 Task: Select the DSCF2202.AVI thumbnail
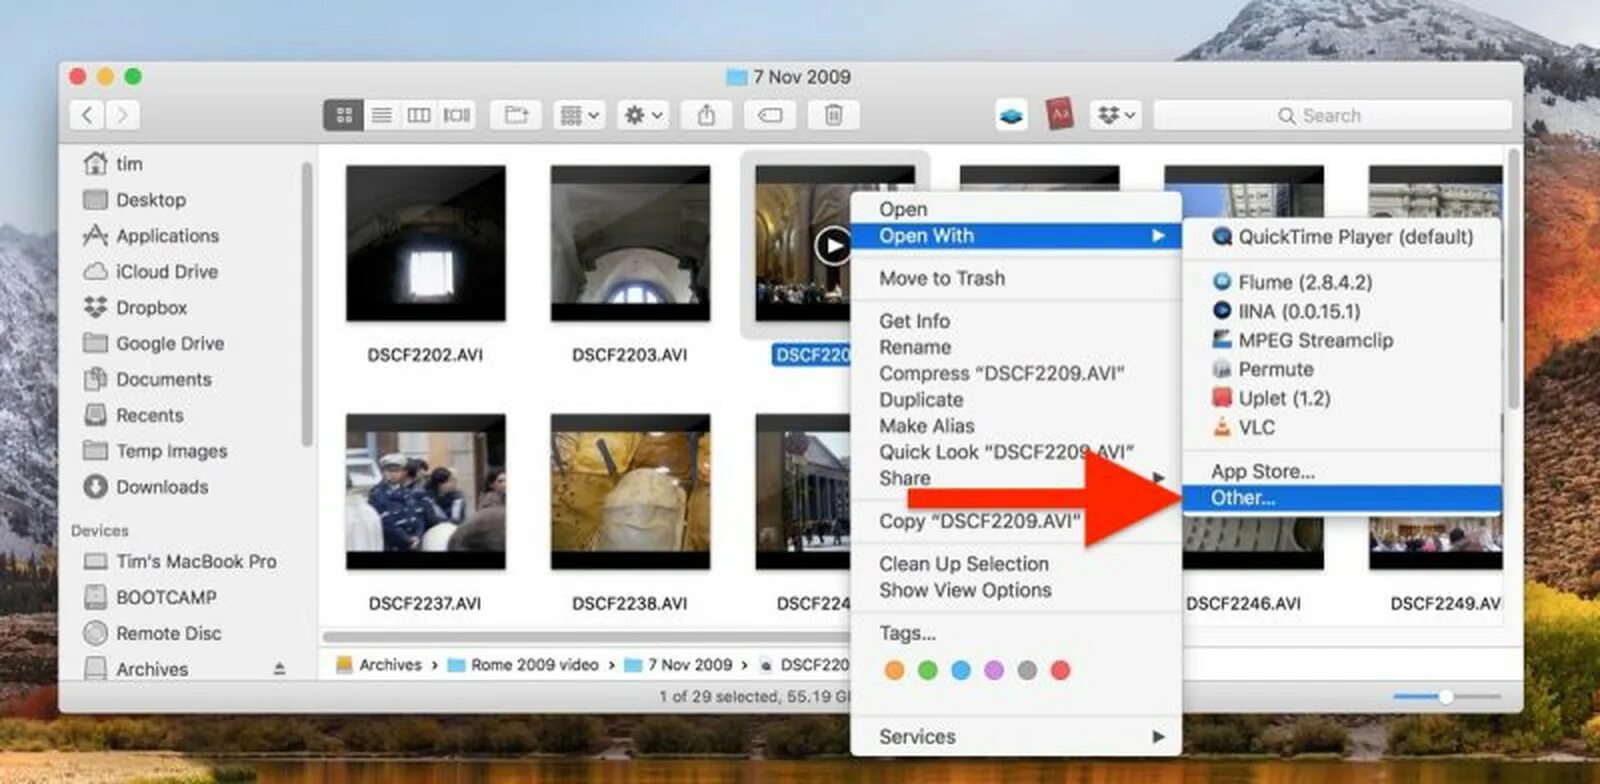pos(425,243)
